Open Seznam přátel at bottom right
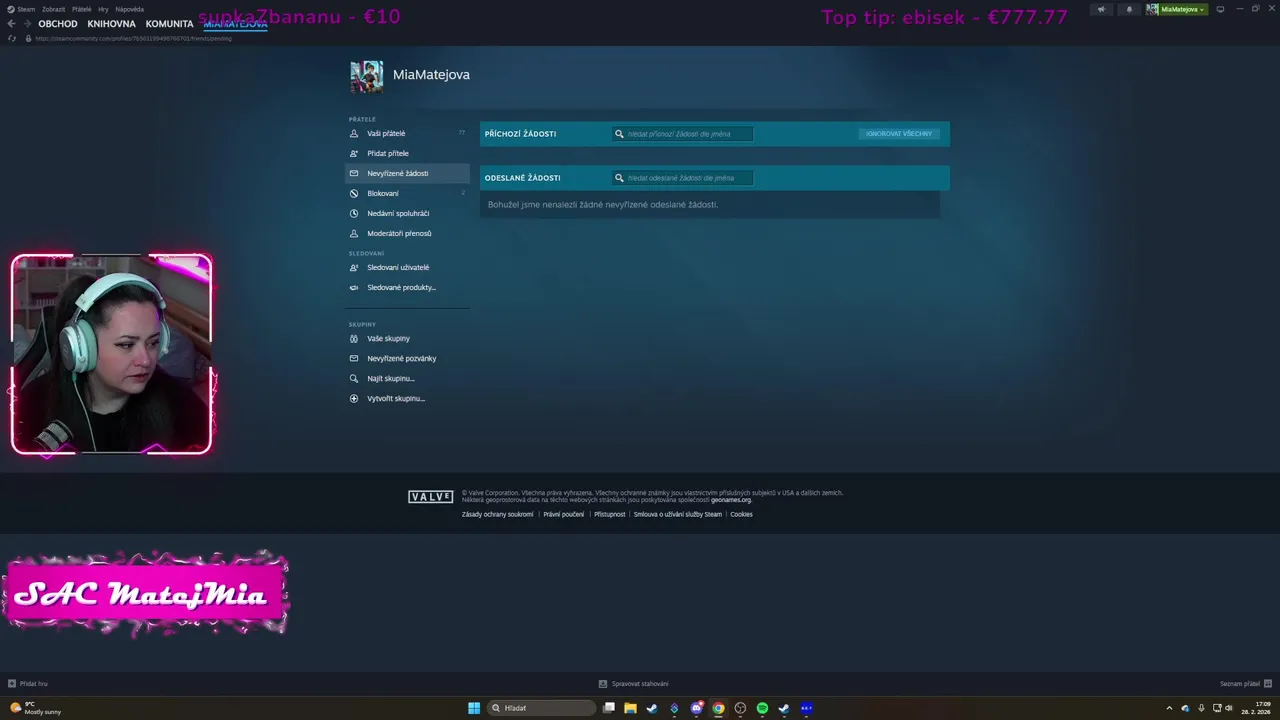This screenshot has width=1280, height=720. [1245, 684]
